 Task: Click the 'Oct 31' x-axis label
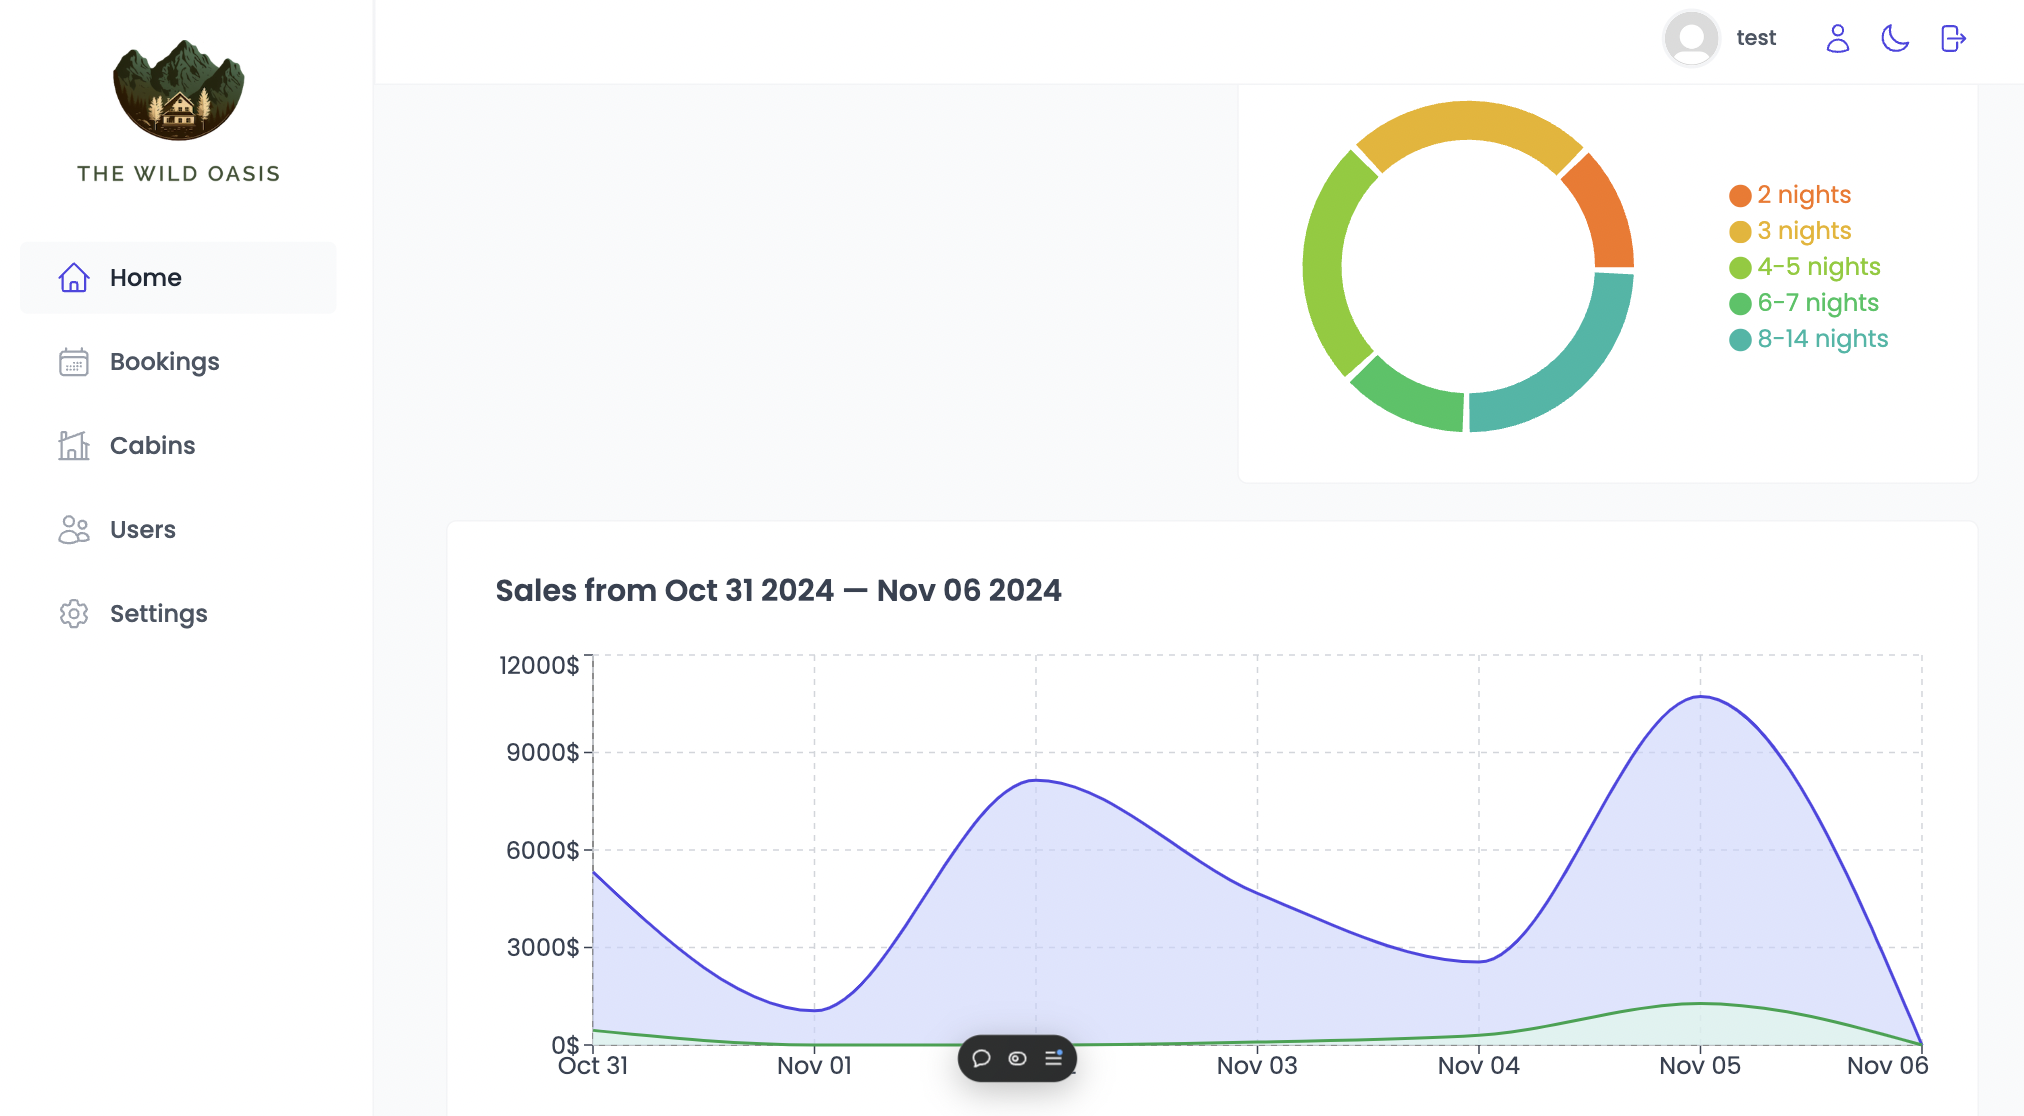pos(593,1066)
